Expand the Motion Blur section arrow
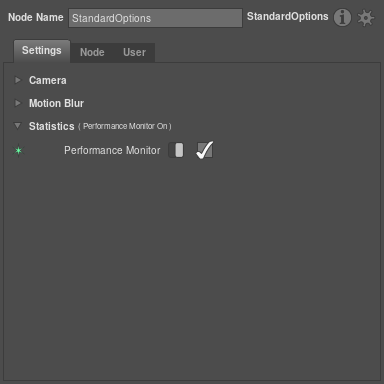 (x=18, y=103)
